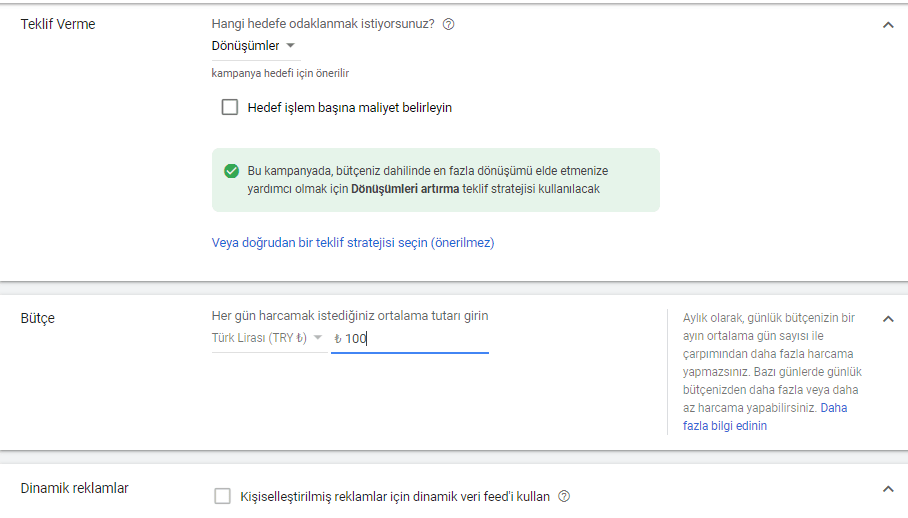The height and width of the screenshot is (518, 908).
Task: Tick the dynamic data feed checkbox
Action: (x=222, y=496)
